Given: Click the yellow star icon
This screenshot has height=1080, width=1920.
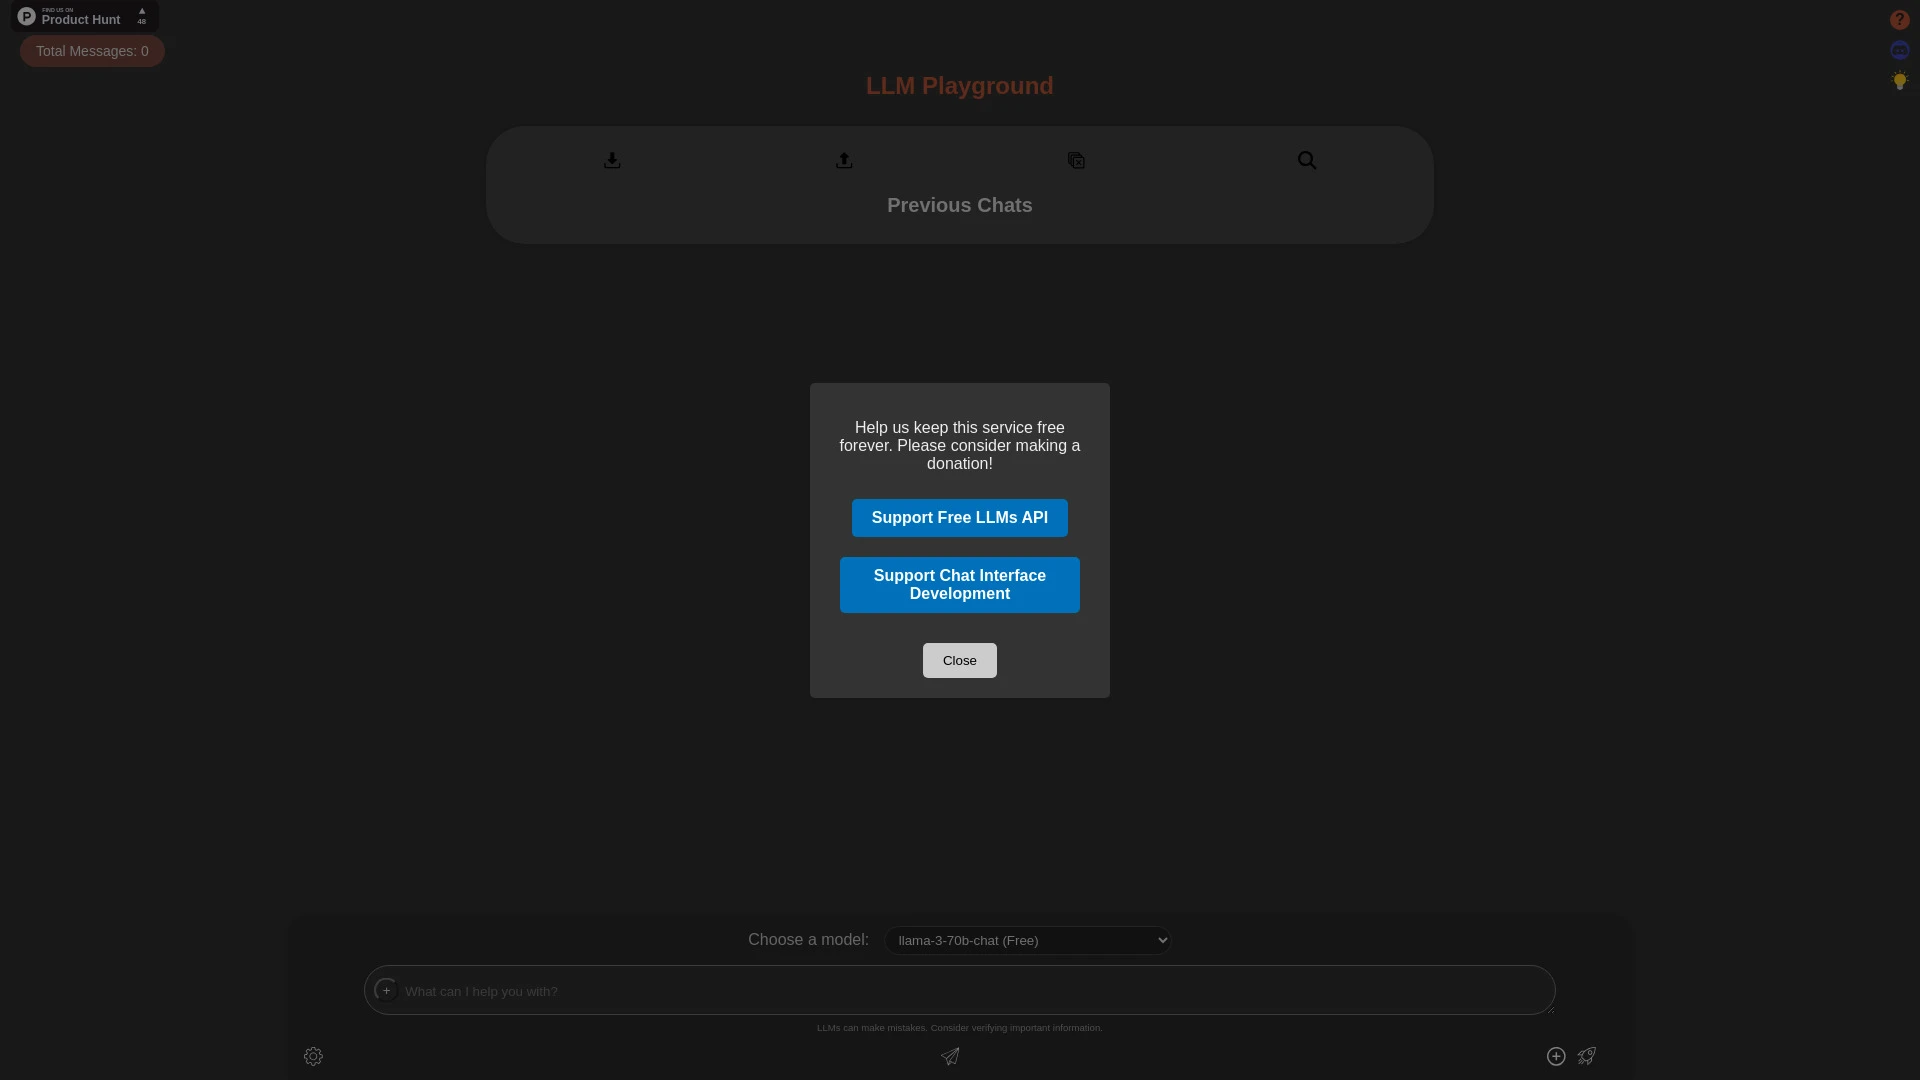Looking at the screenshot, I should [x=1899, y=82].
